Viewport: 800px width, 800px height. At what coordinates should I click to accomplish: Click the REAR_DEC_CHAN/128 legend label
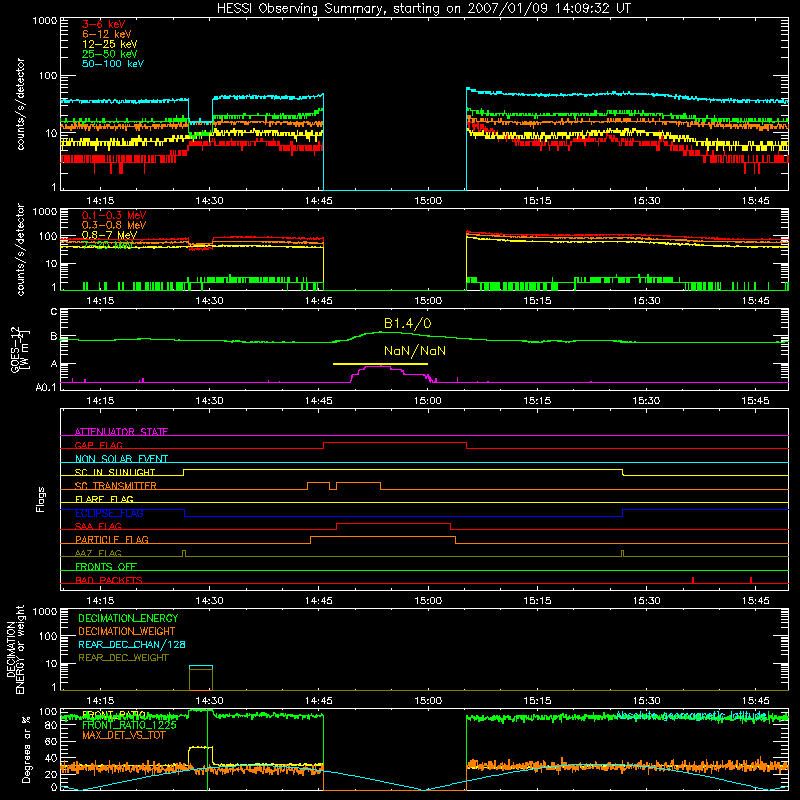pos(132,645)
